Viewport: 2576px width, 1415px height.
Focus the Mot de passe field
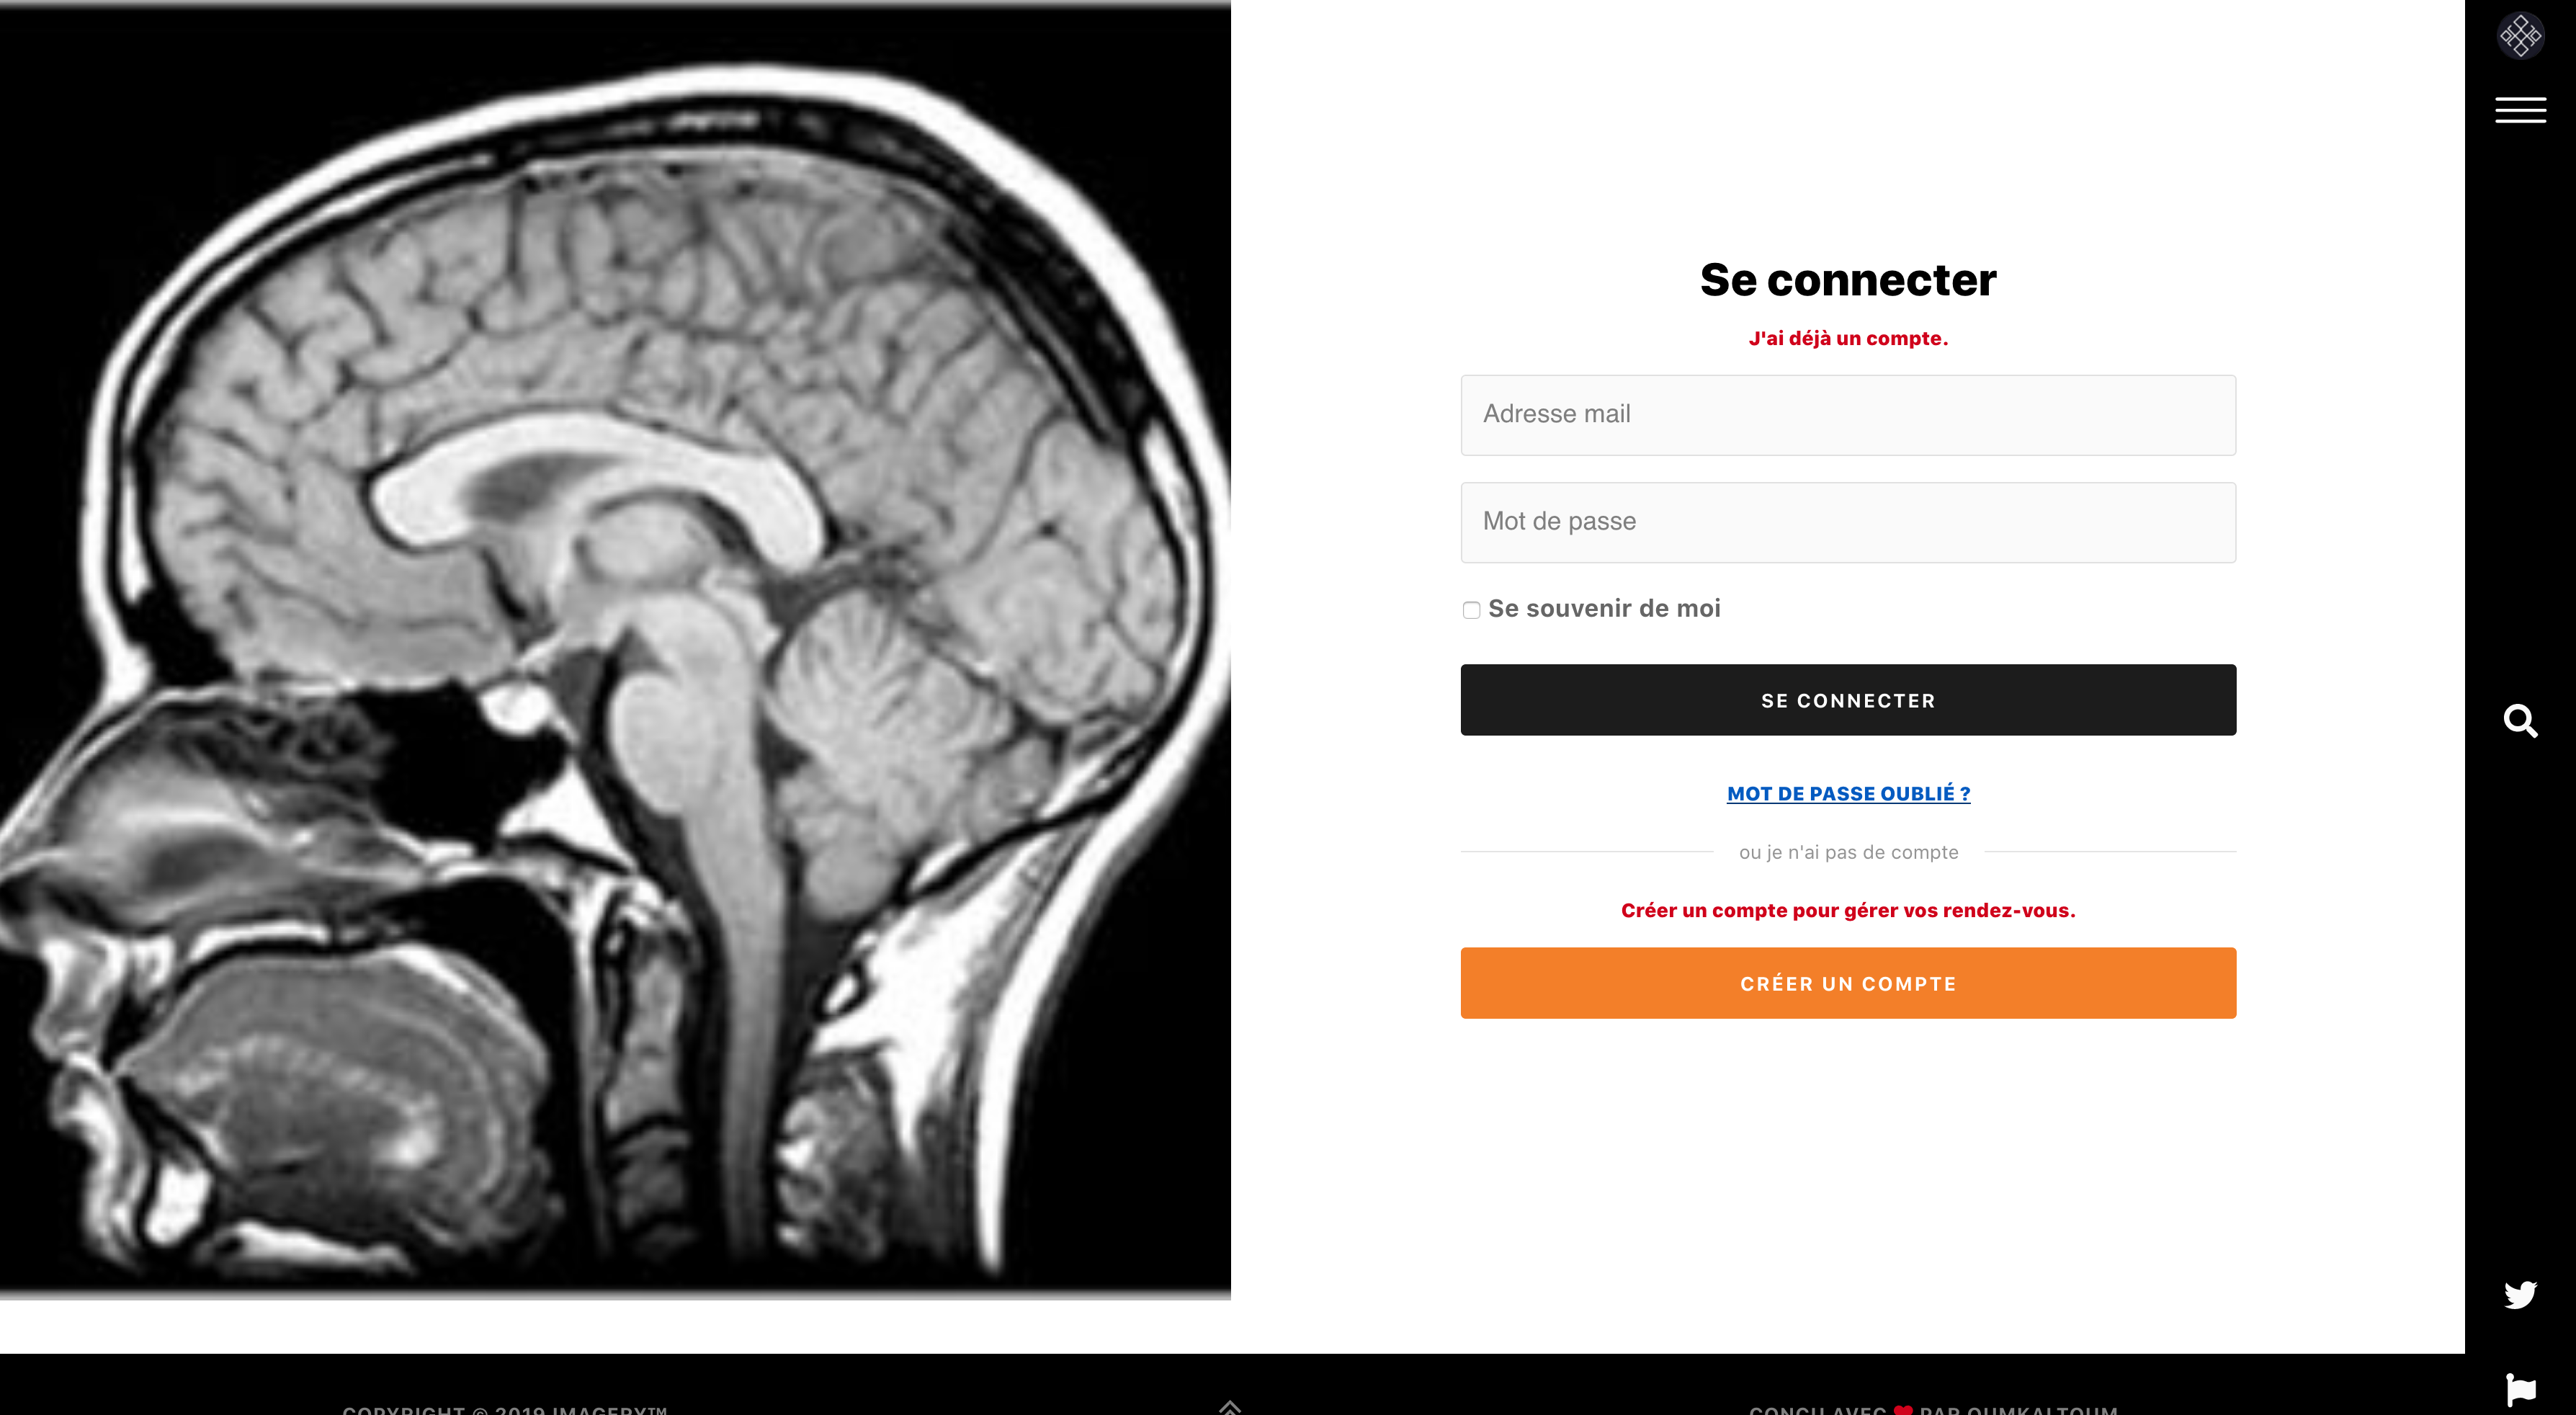pyautogui.click(x=1848, y=523)
